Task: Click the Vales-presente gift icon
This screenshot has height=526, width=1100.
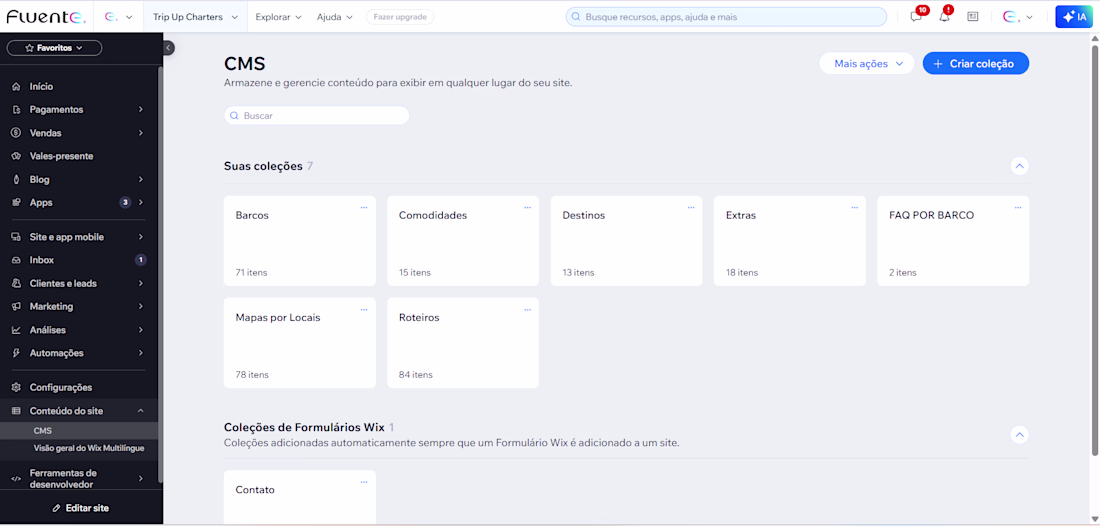Action: coord(16,156)
